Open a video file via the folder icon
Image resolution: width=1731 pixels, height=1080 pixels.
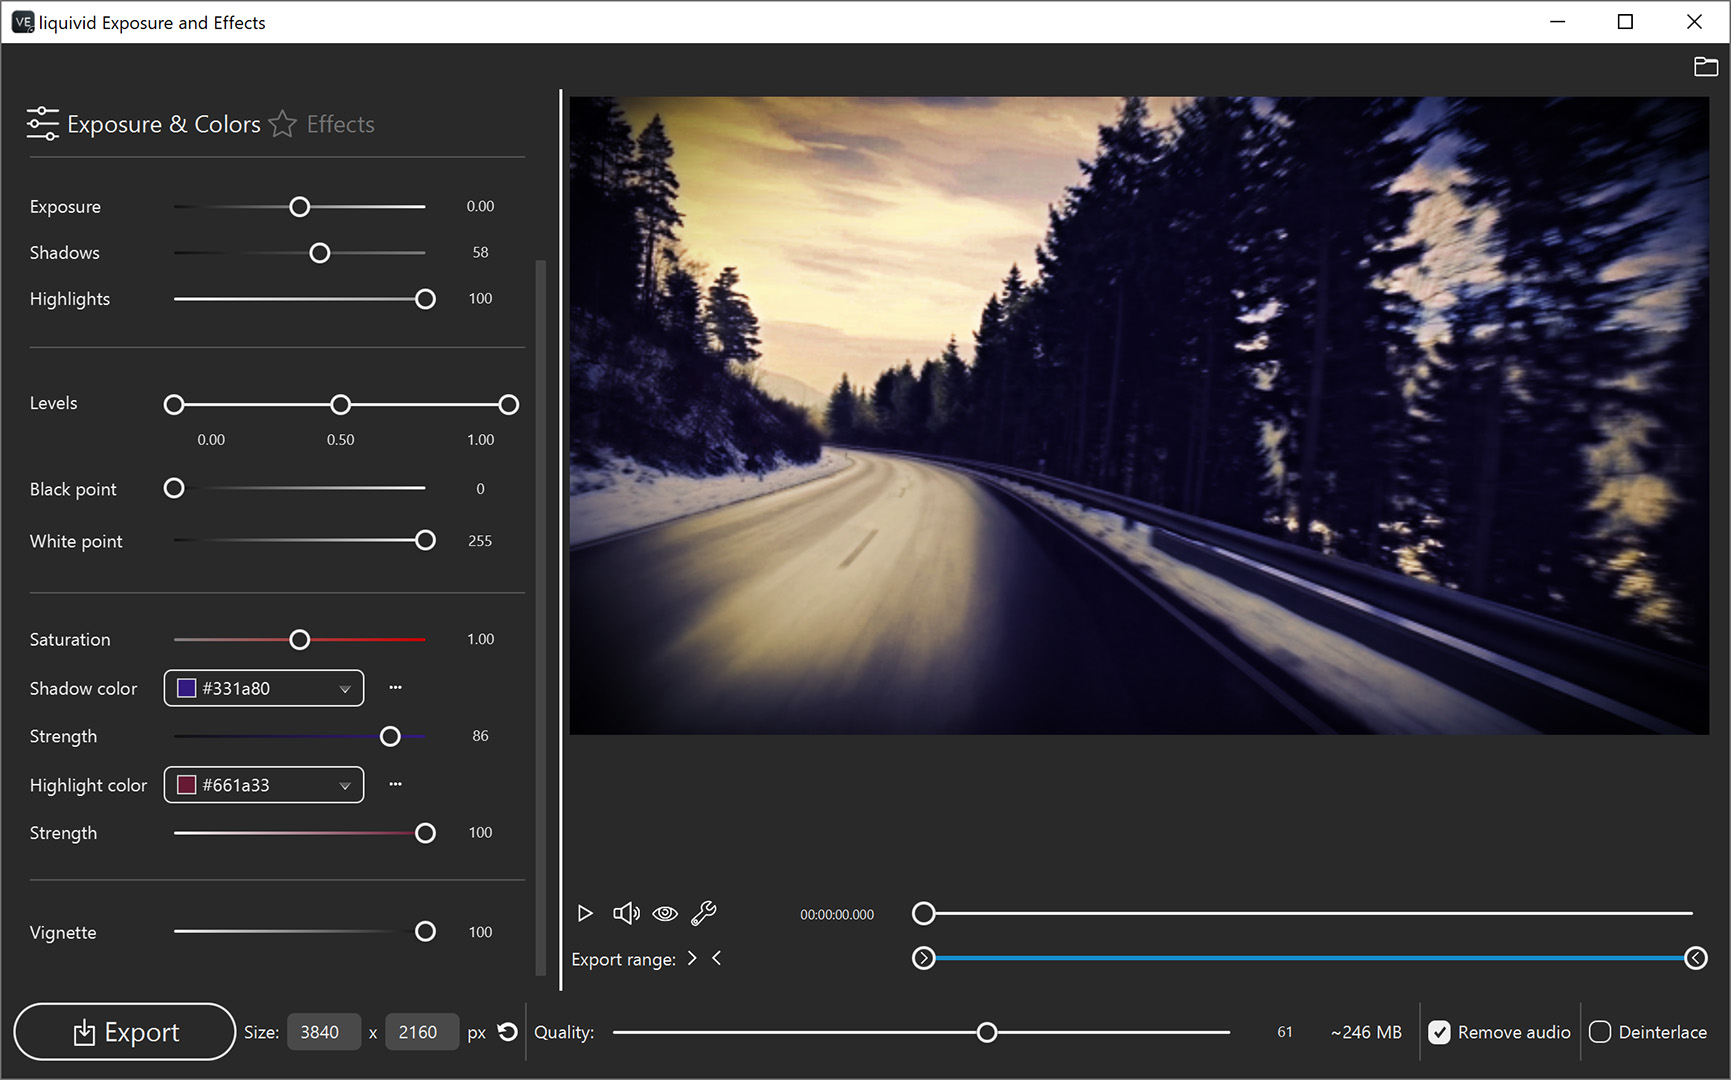click(1707, 66)
